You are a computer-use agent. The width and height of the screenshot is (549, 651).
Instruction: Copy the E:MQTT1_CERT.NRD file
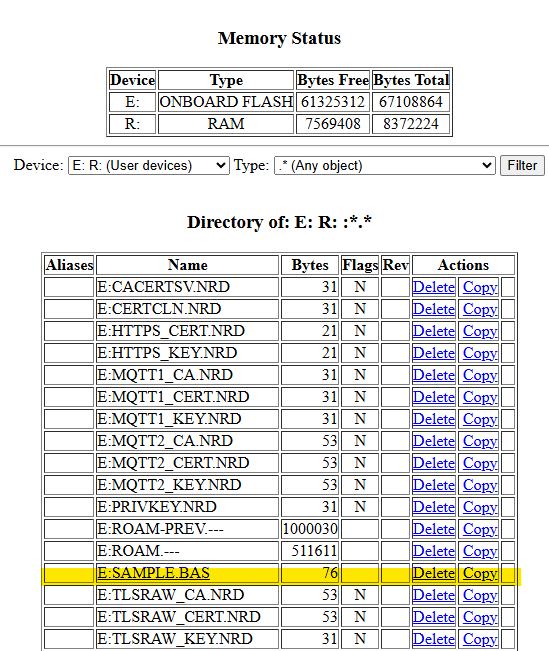(480, 397)
